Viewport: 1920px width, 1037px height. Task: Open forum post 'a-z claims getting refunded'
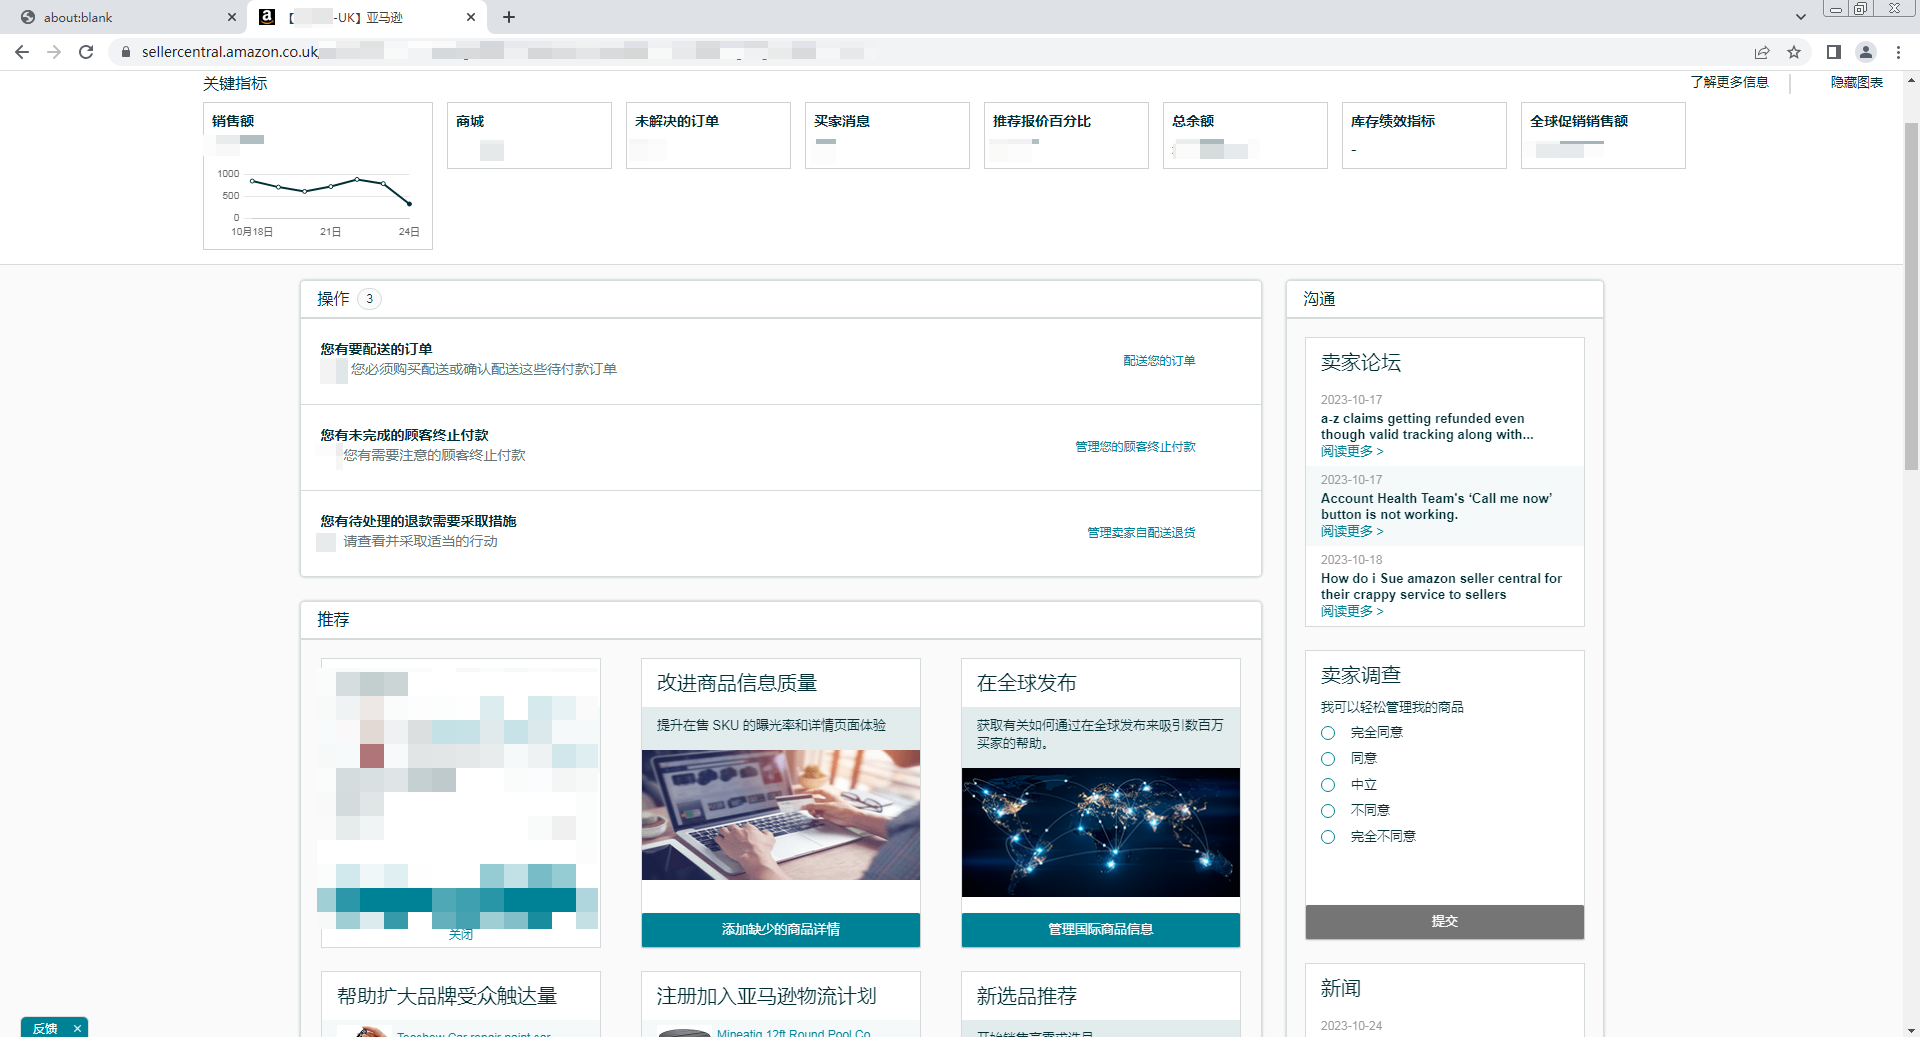coord(1427,427)
